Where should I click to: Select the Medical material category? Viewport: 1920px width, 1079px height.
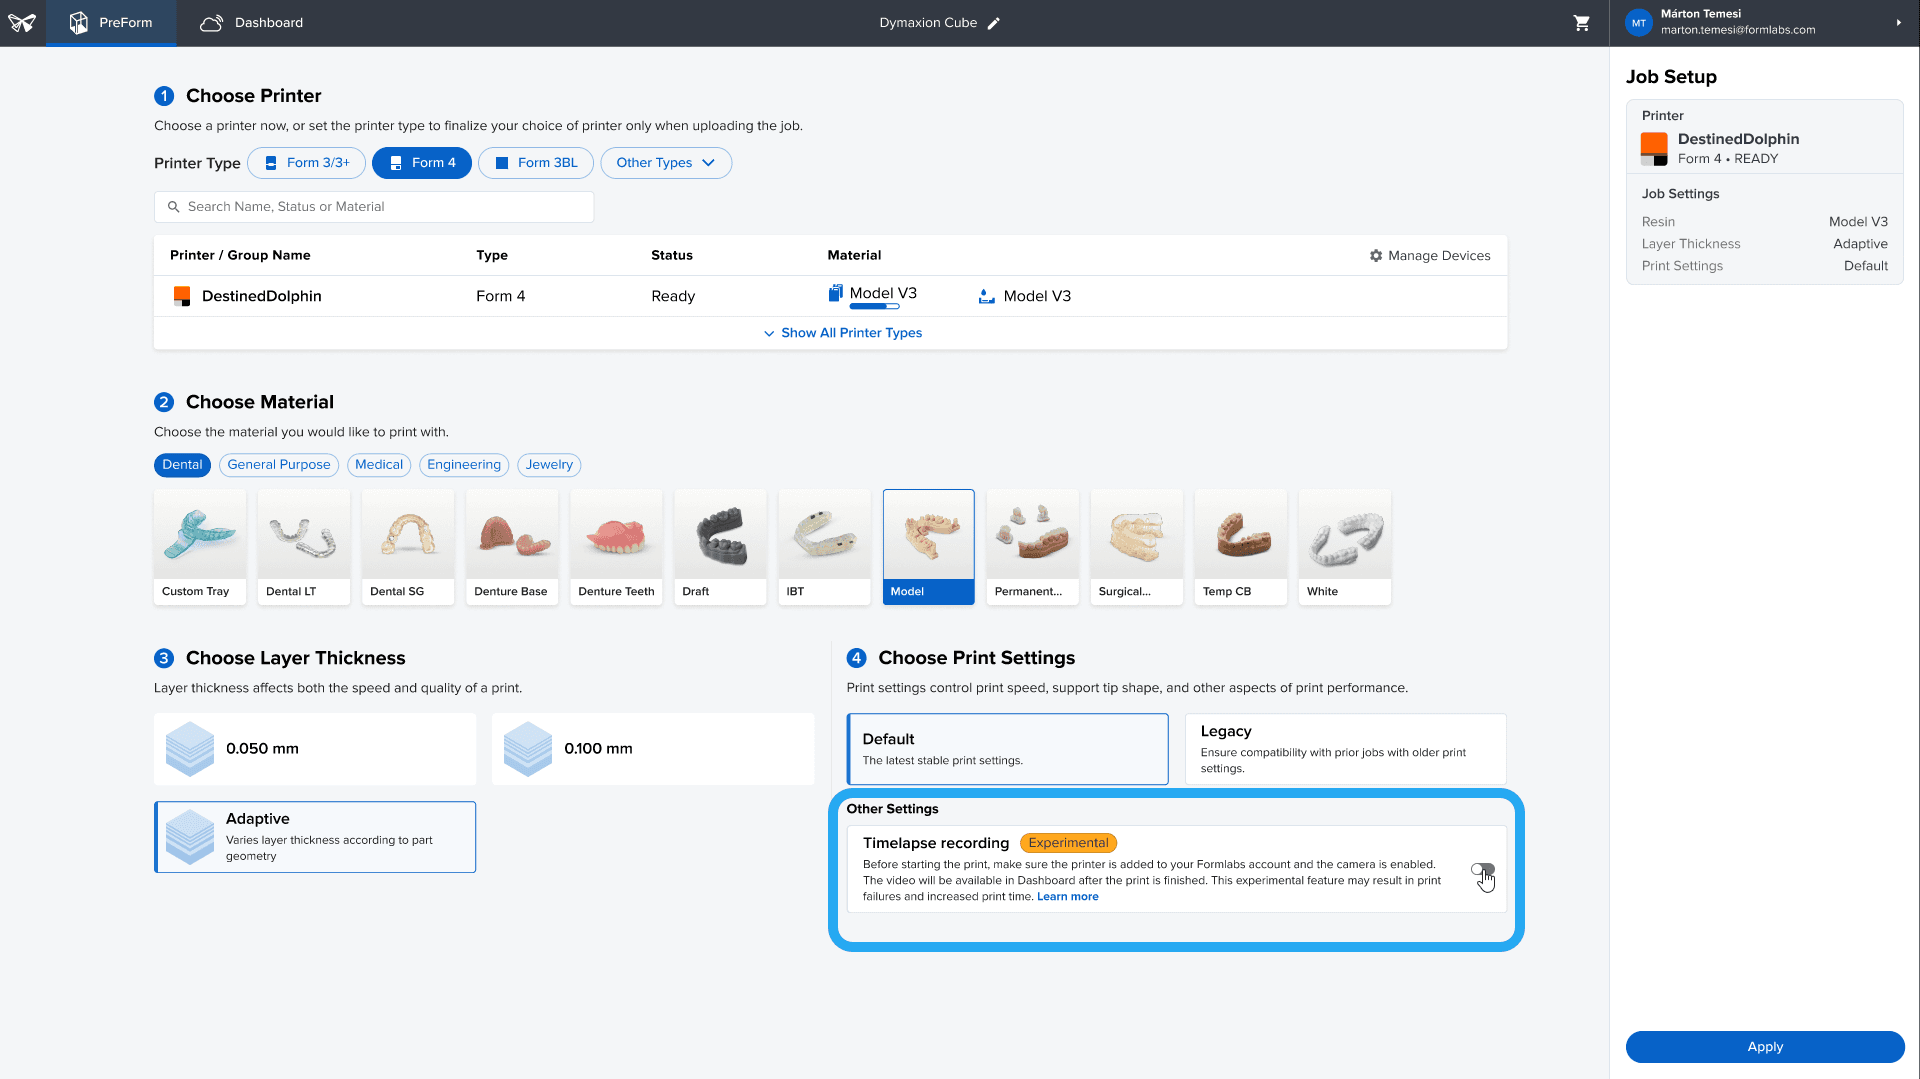click(379, 465)
